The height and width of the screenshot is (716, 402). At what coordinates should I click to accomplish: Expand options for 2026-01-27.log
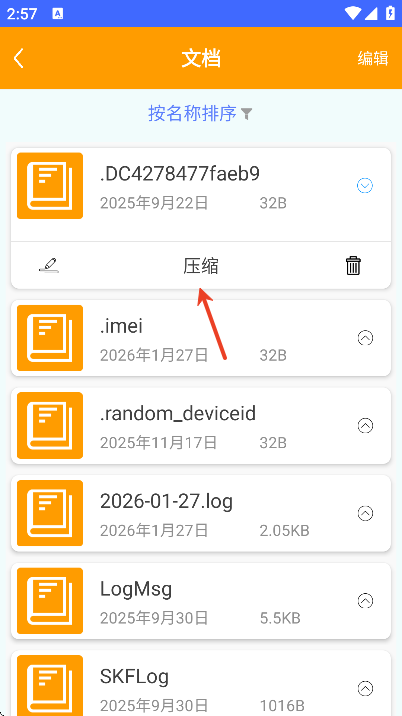coord(365,513)
